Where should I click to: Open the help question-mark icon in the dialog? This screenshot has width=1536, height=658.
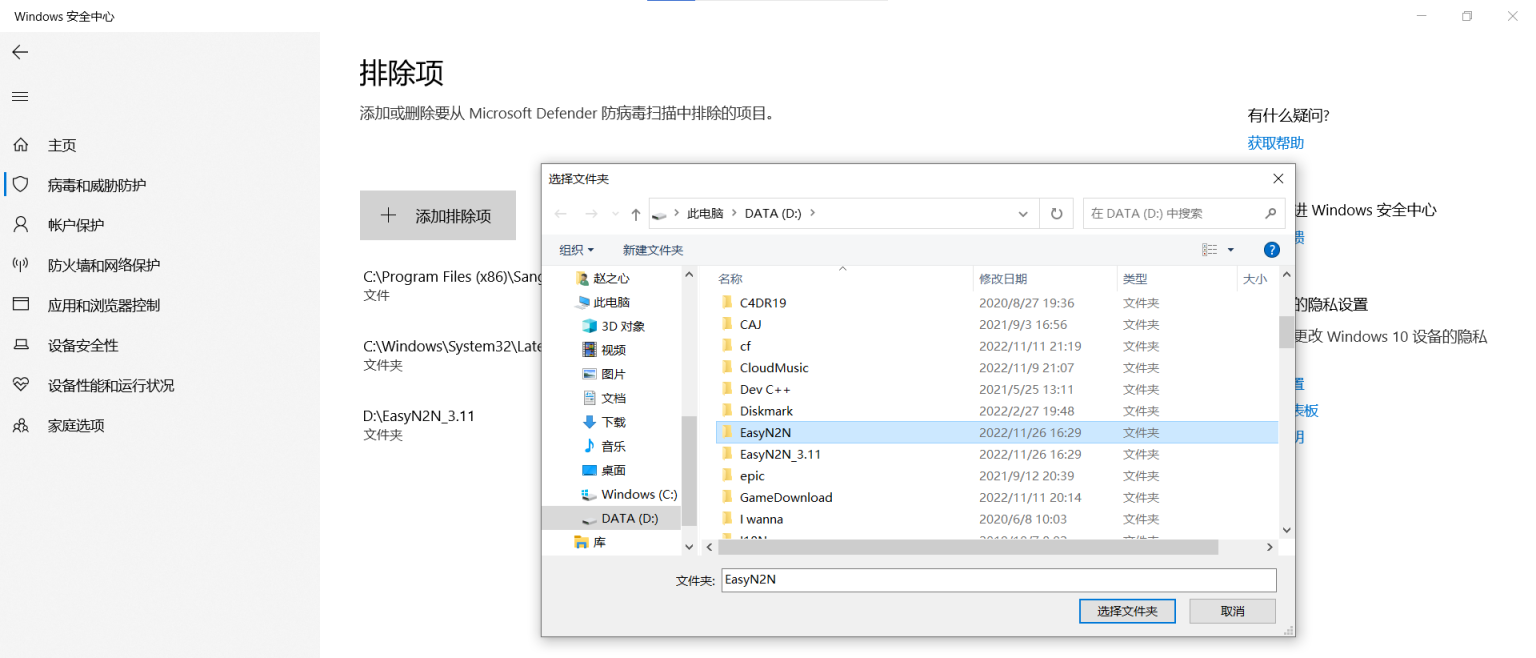click(1271, 249)
